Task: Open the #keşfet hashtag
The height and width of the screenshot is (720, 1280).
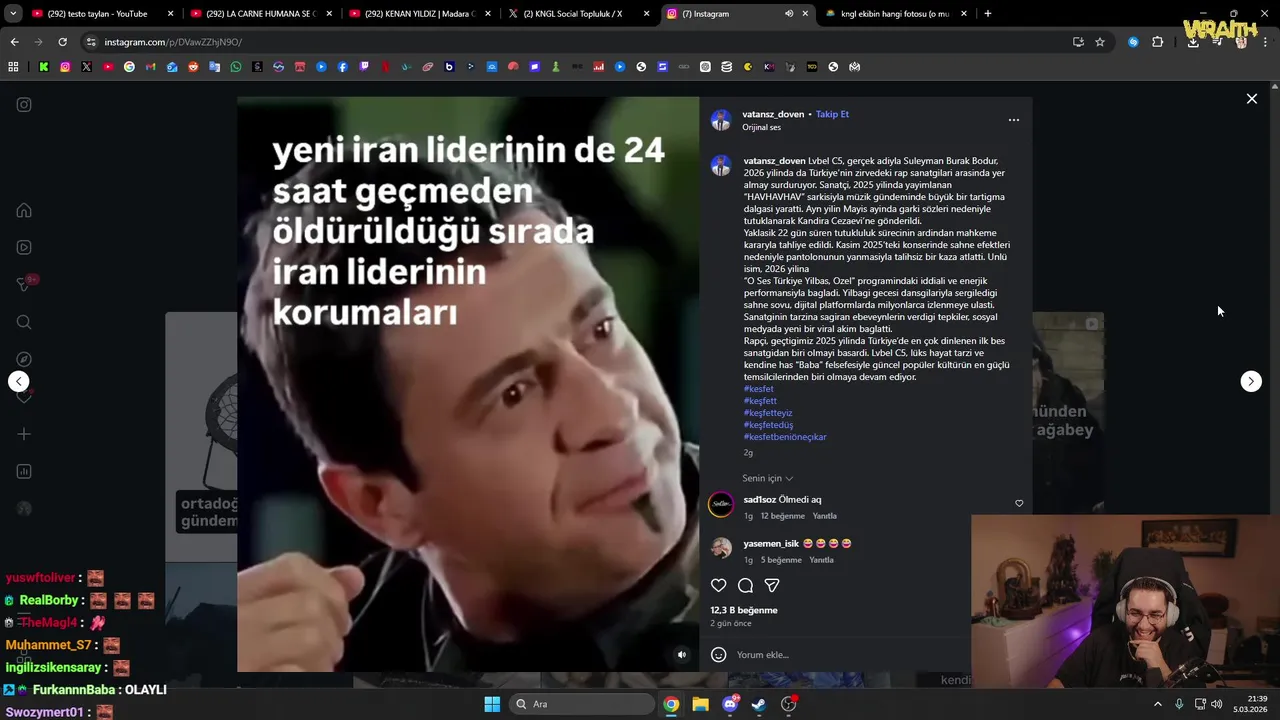Action: click(758, 388)
